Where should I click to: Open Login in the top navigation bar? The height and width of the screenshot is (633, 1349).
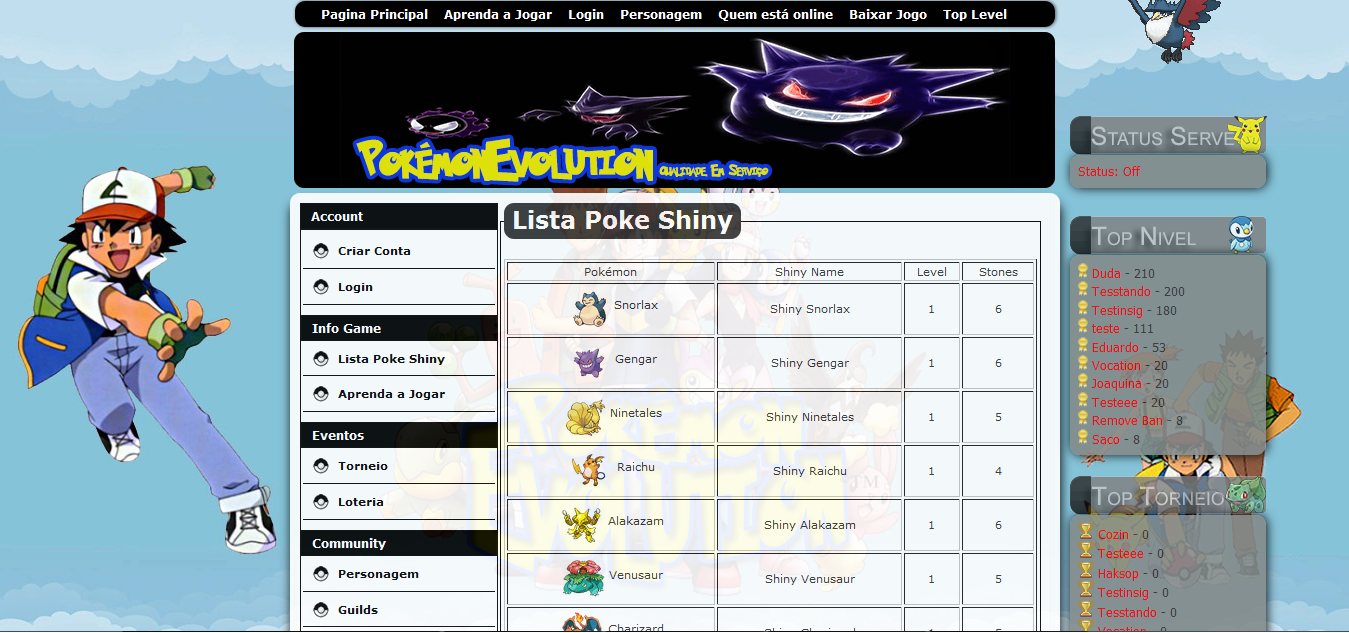[586, 15]
